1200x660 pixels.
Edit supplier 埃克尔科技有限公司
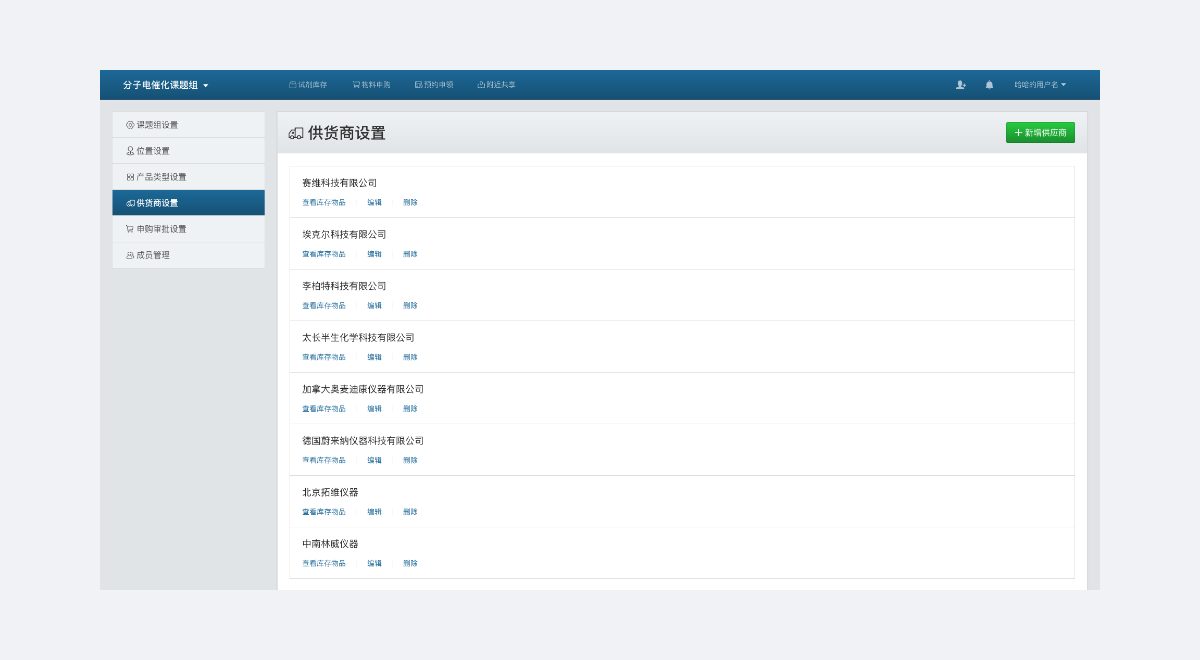point(374,254)
